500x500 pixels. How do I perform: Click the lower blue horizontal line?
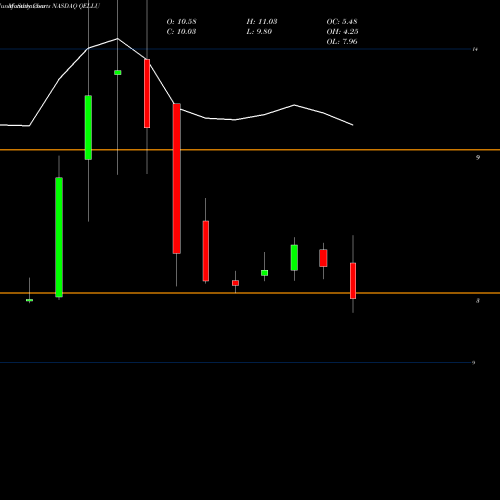235,362
